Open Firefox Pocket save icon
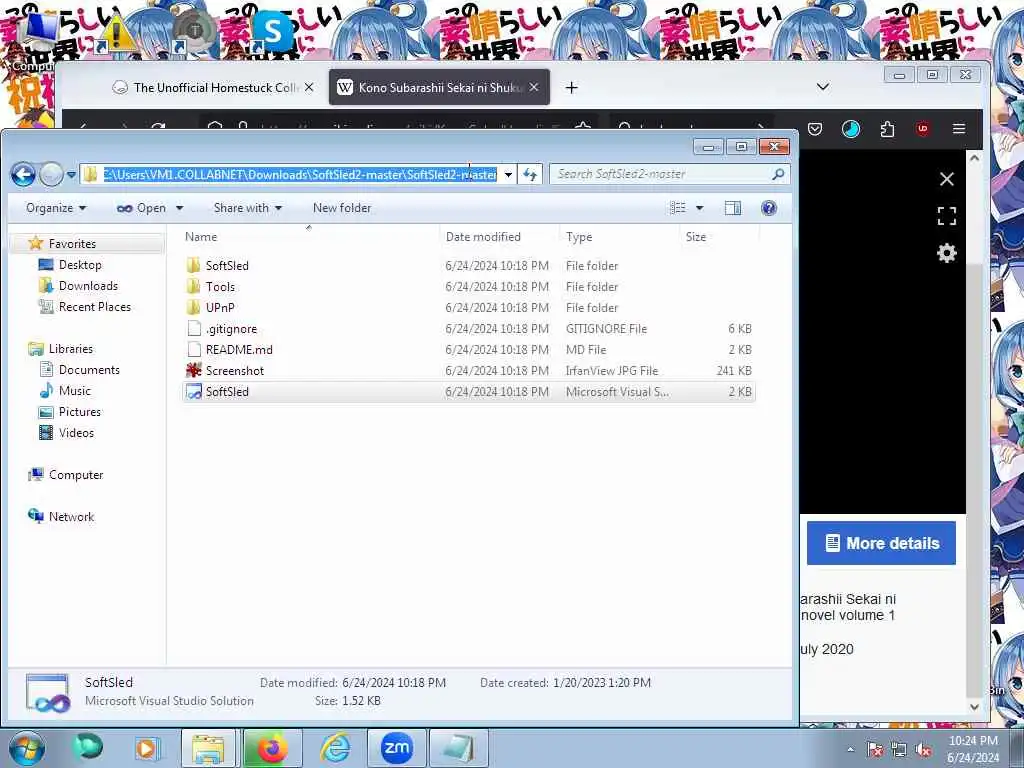The image size is (1024, 768). click(x=815, y=129)
